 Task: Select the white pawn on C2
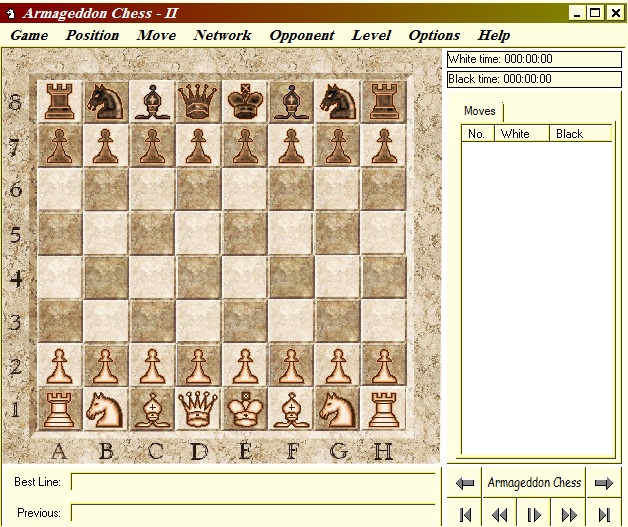(152, 365)
